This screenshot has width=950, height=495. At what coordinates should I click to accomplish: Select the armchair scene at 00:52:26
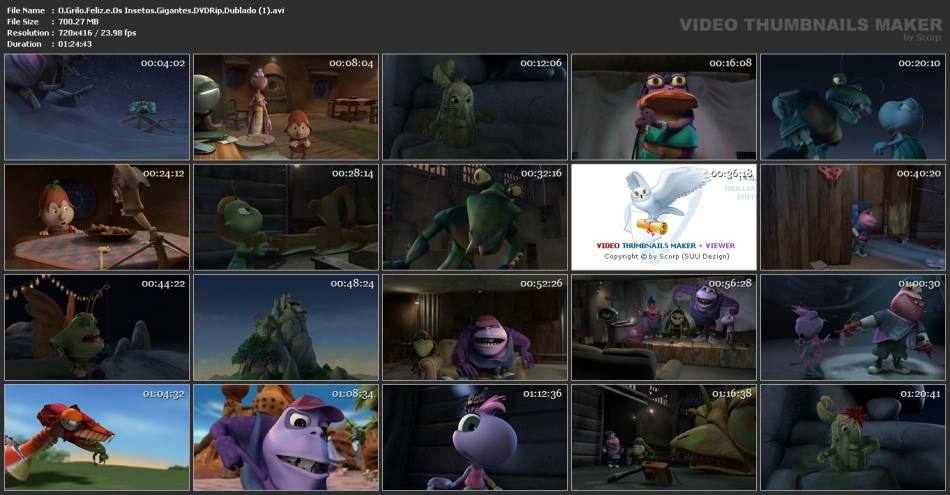[x=475, y=327]
